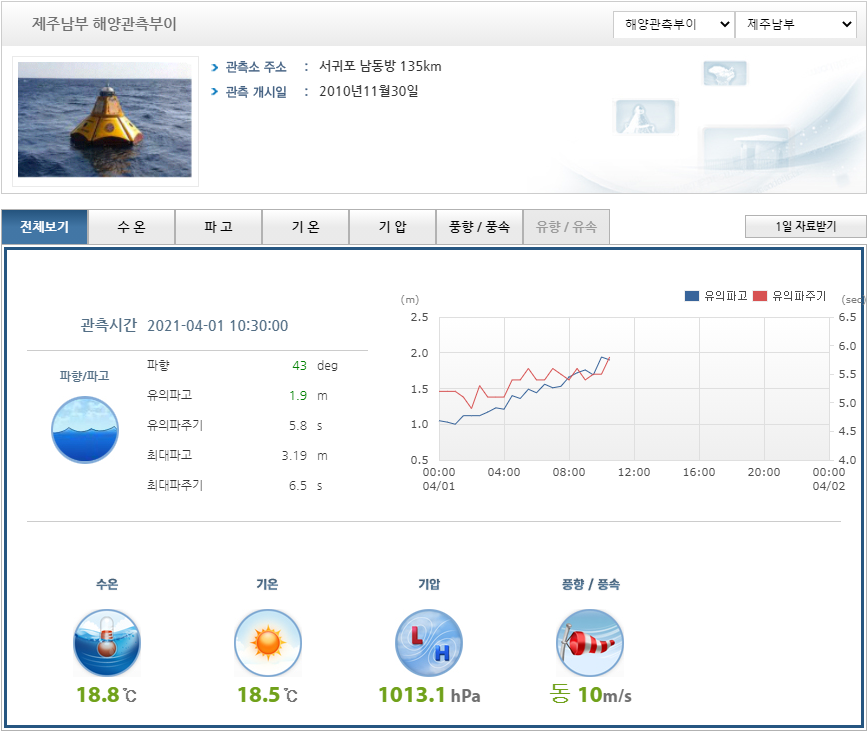The image size is (868, 732).
Task: Click the 제주남부 해양관측부이 page title
Action: click(104, 24)
